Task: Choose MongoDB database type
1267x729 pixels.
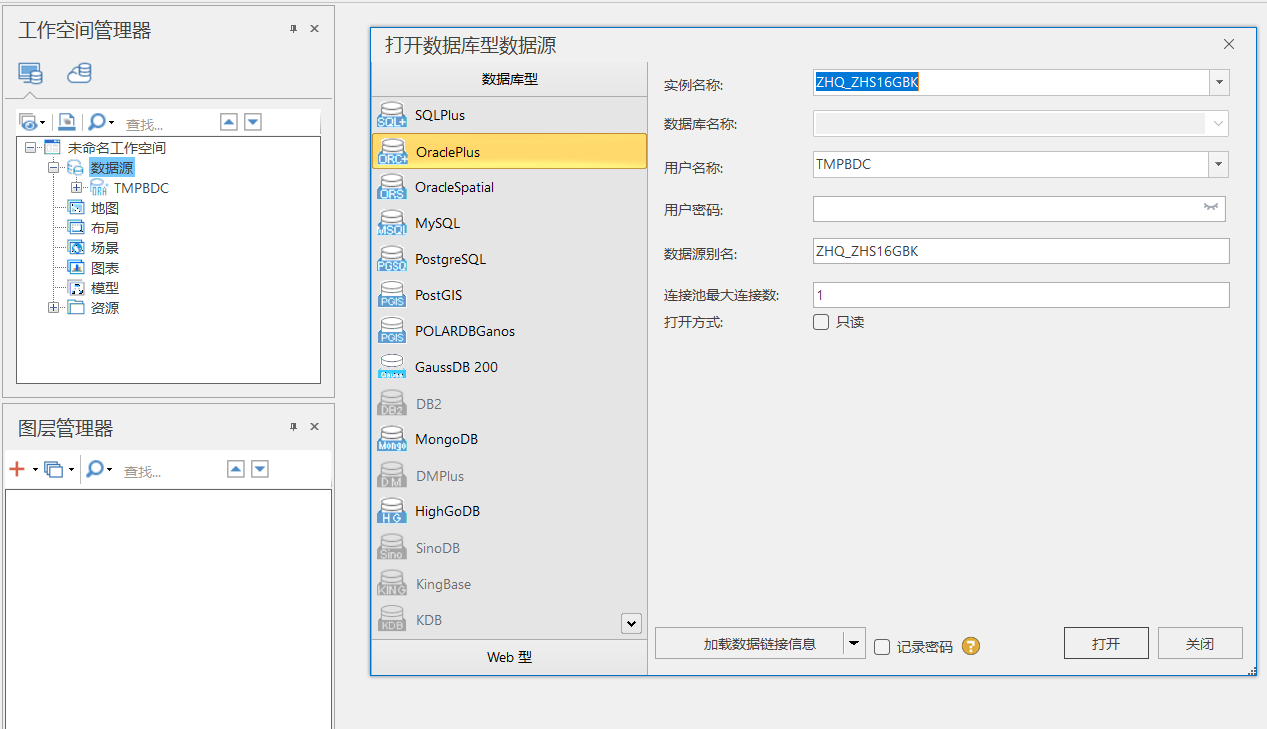Action: pos(509,439)
